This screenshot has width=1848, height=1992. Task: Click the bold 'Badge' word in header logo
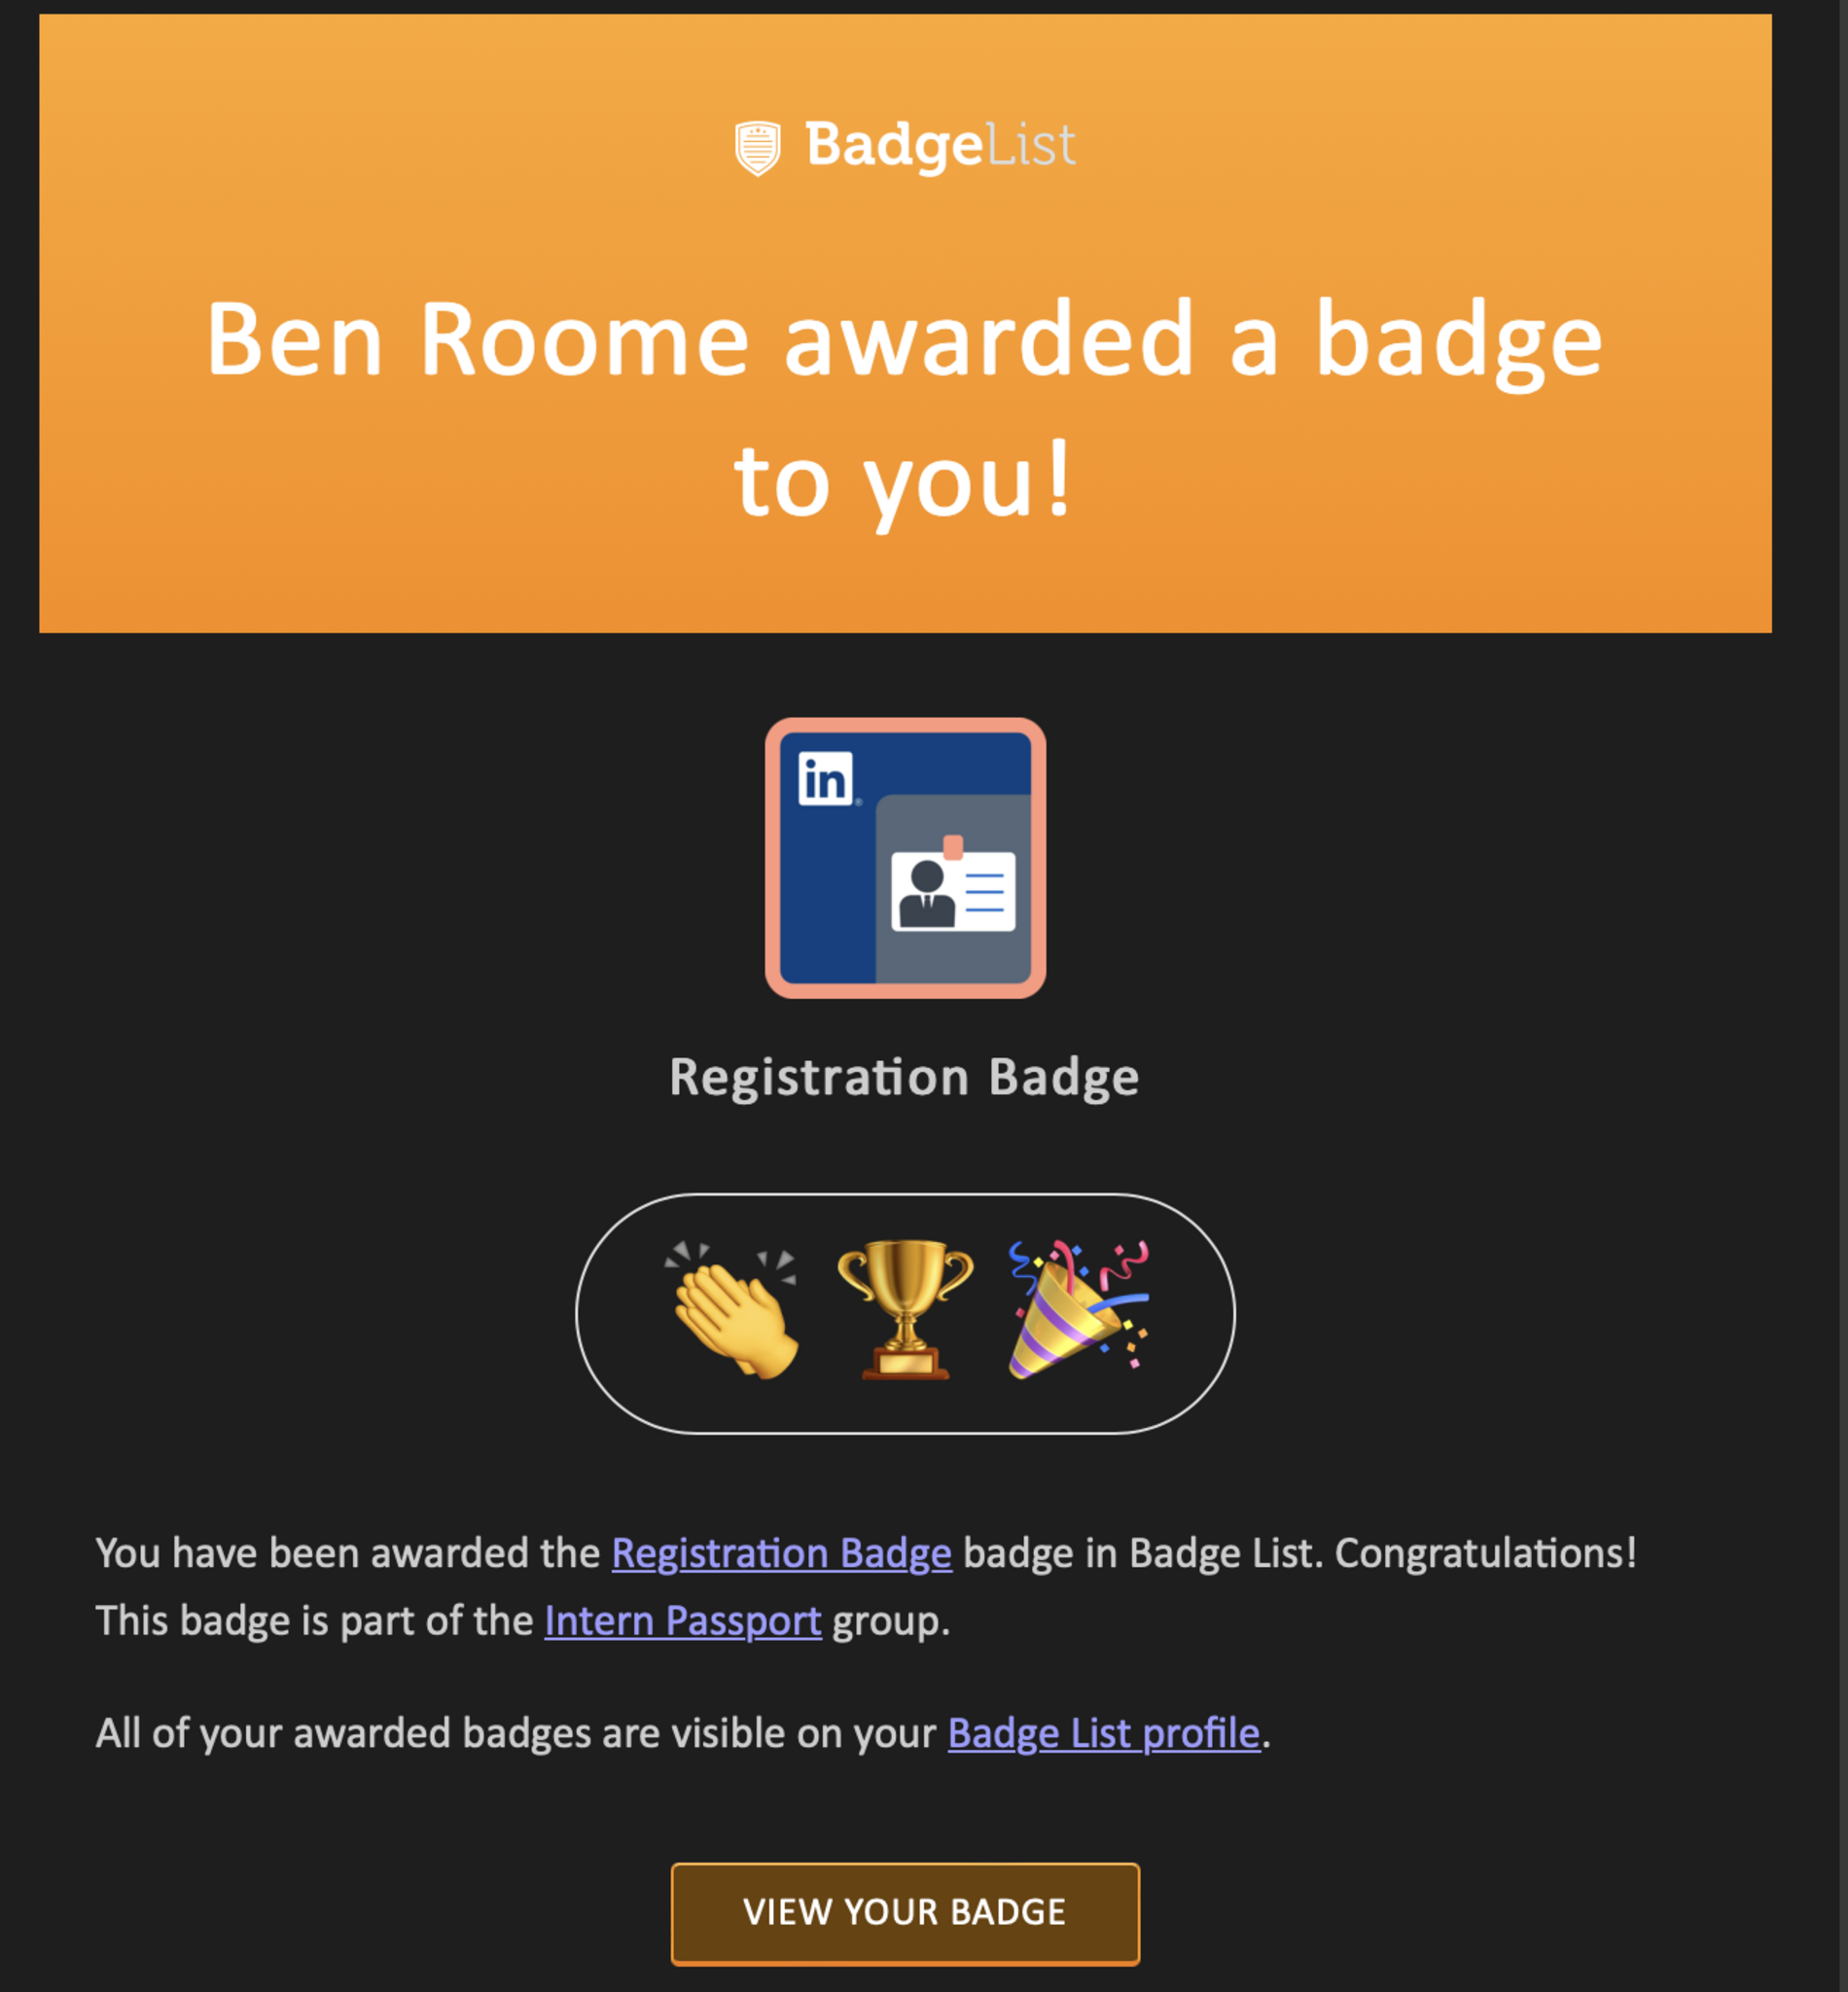coord(893,146)
